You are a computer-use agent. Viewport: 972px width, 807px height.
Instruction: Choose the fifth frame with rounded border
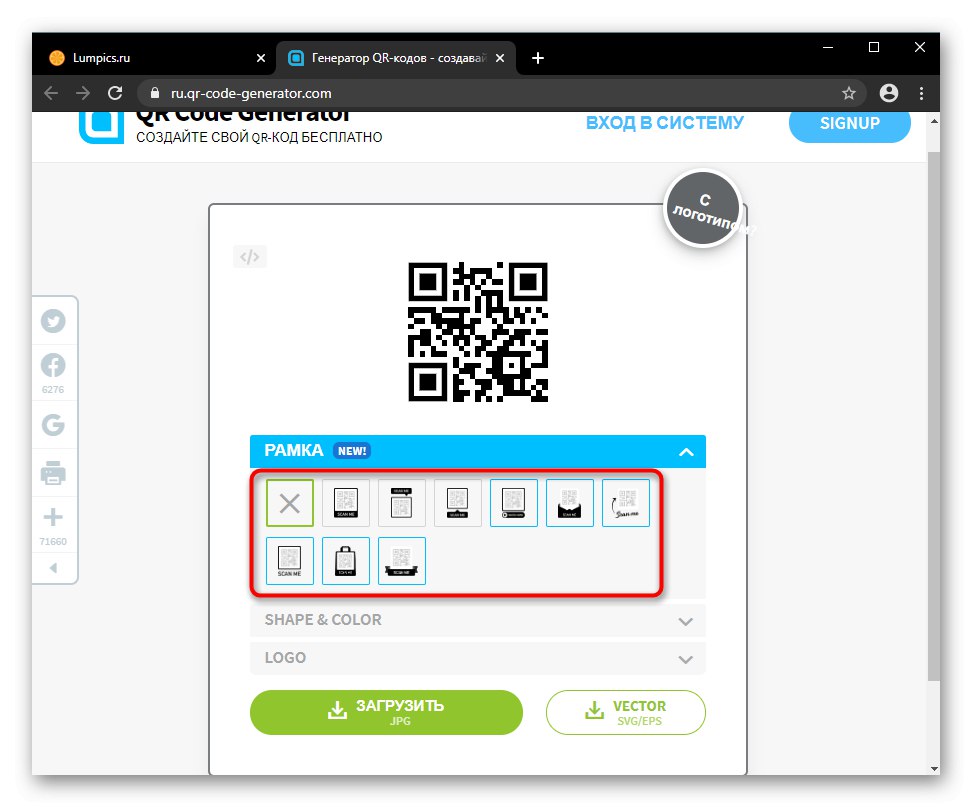[x=514, y=503]
